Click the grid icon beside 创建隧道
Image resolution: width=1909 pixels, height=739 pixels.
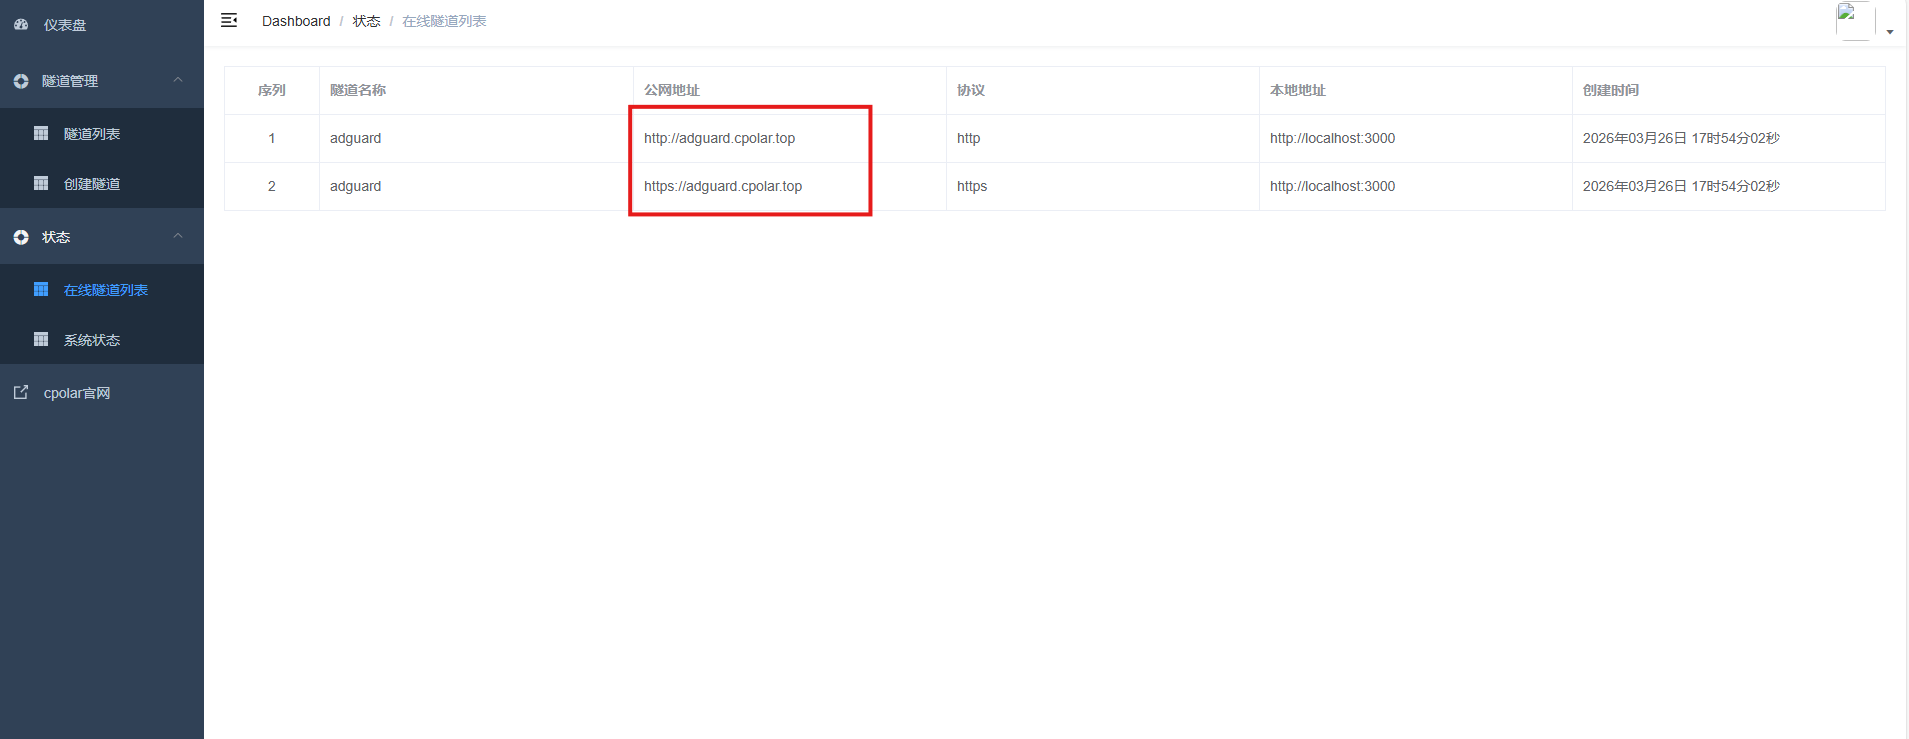tap(41, 184)
